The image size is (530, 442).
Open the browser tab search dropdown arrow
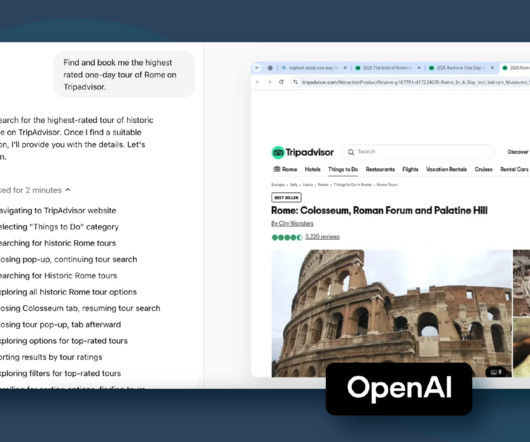coord(257,68)
